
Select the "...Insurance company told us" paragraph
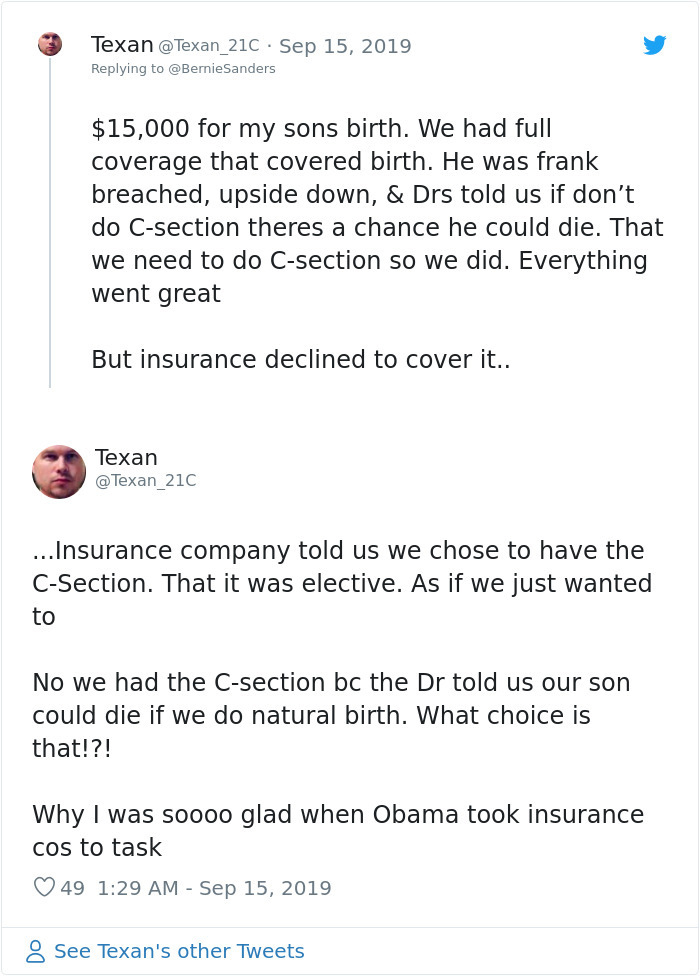point(341,583)
